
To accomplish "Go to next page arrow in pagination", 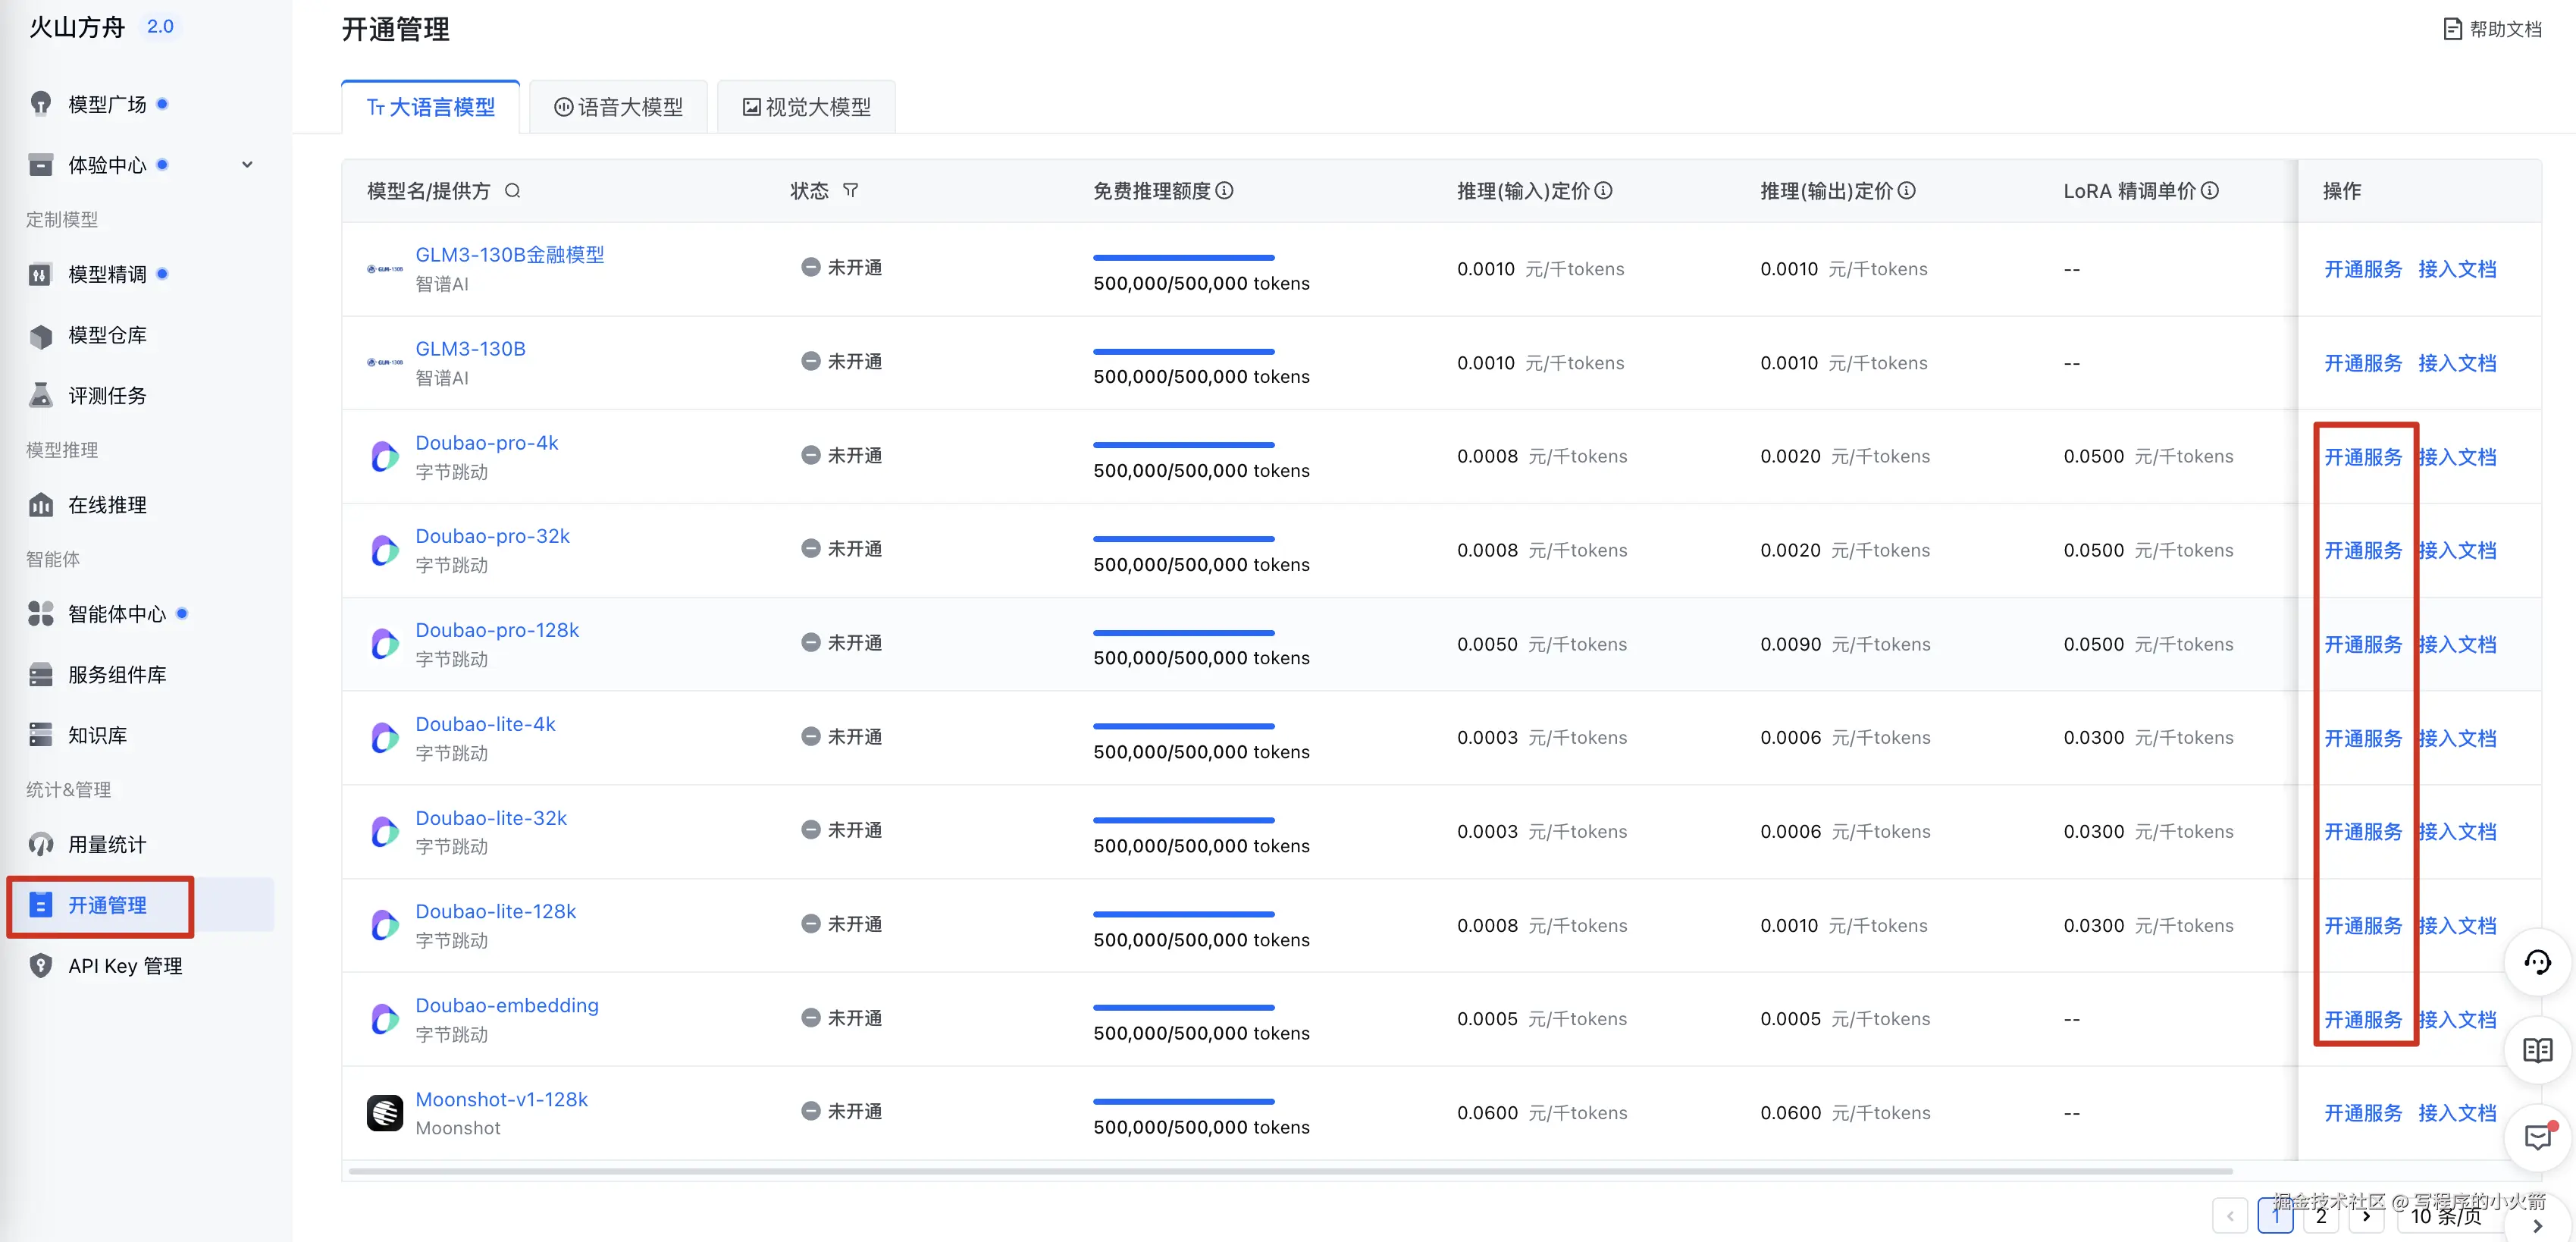I will (x=2365, y=1216).
